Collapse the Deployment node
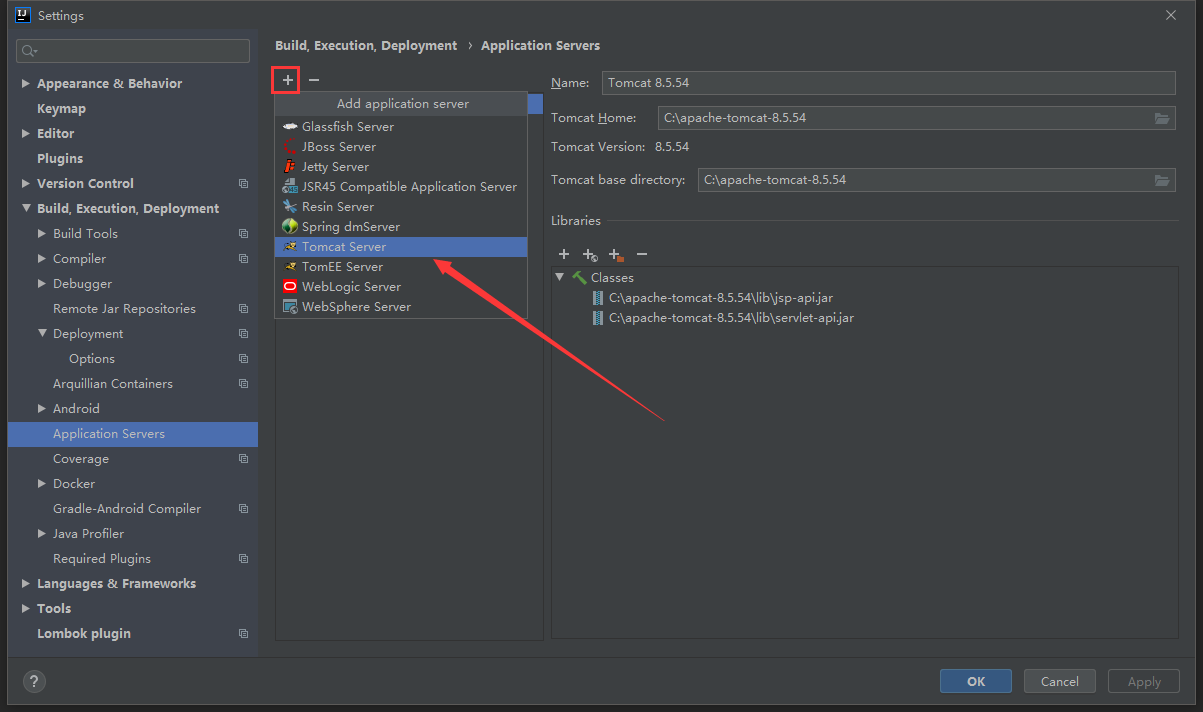Image resolution: width=1203 pixels, height=712 pixels. (x=41, y=334)
